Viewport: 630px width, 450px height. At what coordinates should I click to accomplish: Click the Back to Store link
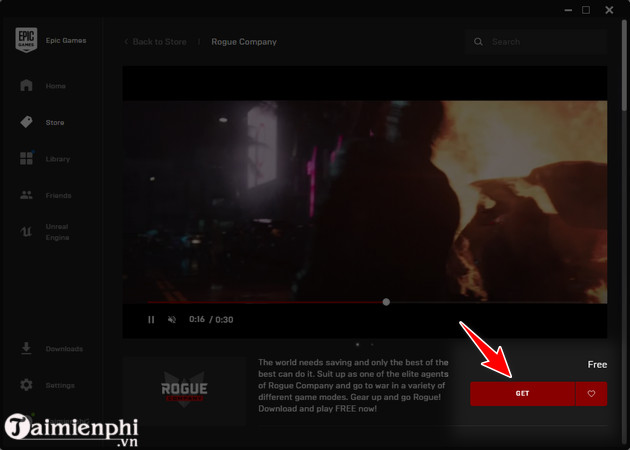coord(155,42)
